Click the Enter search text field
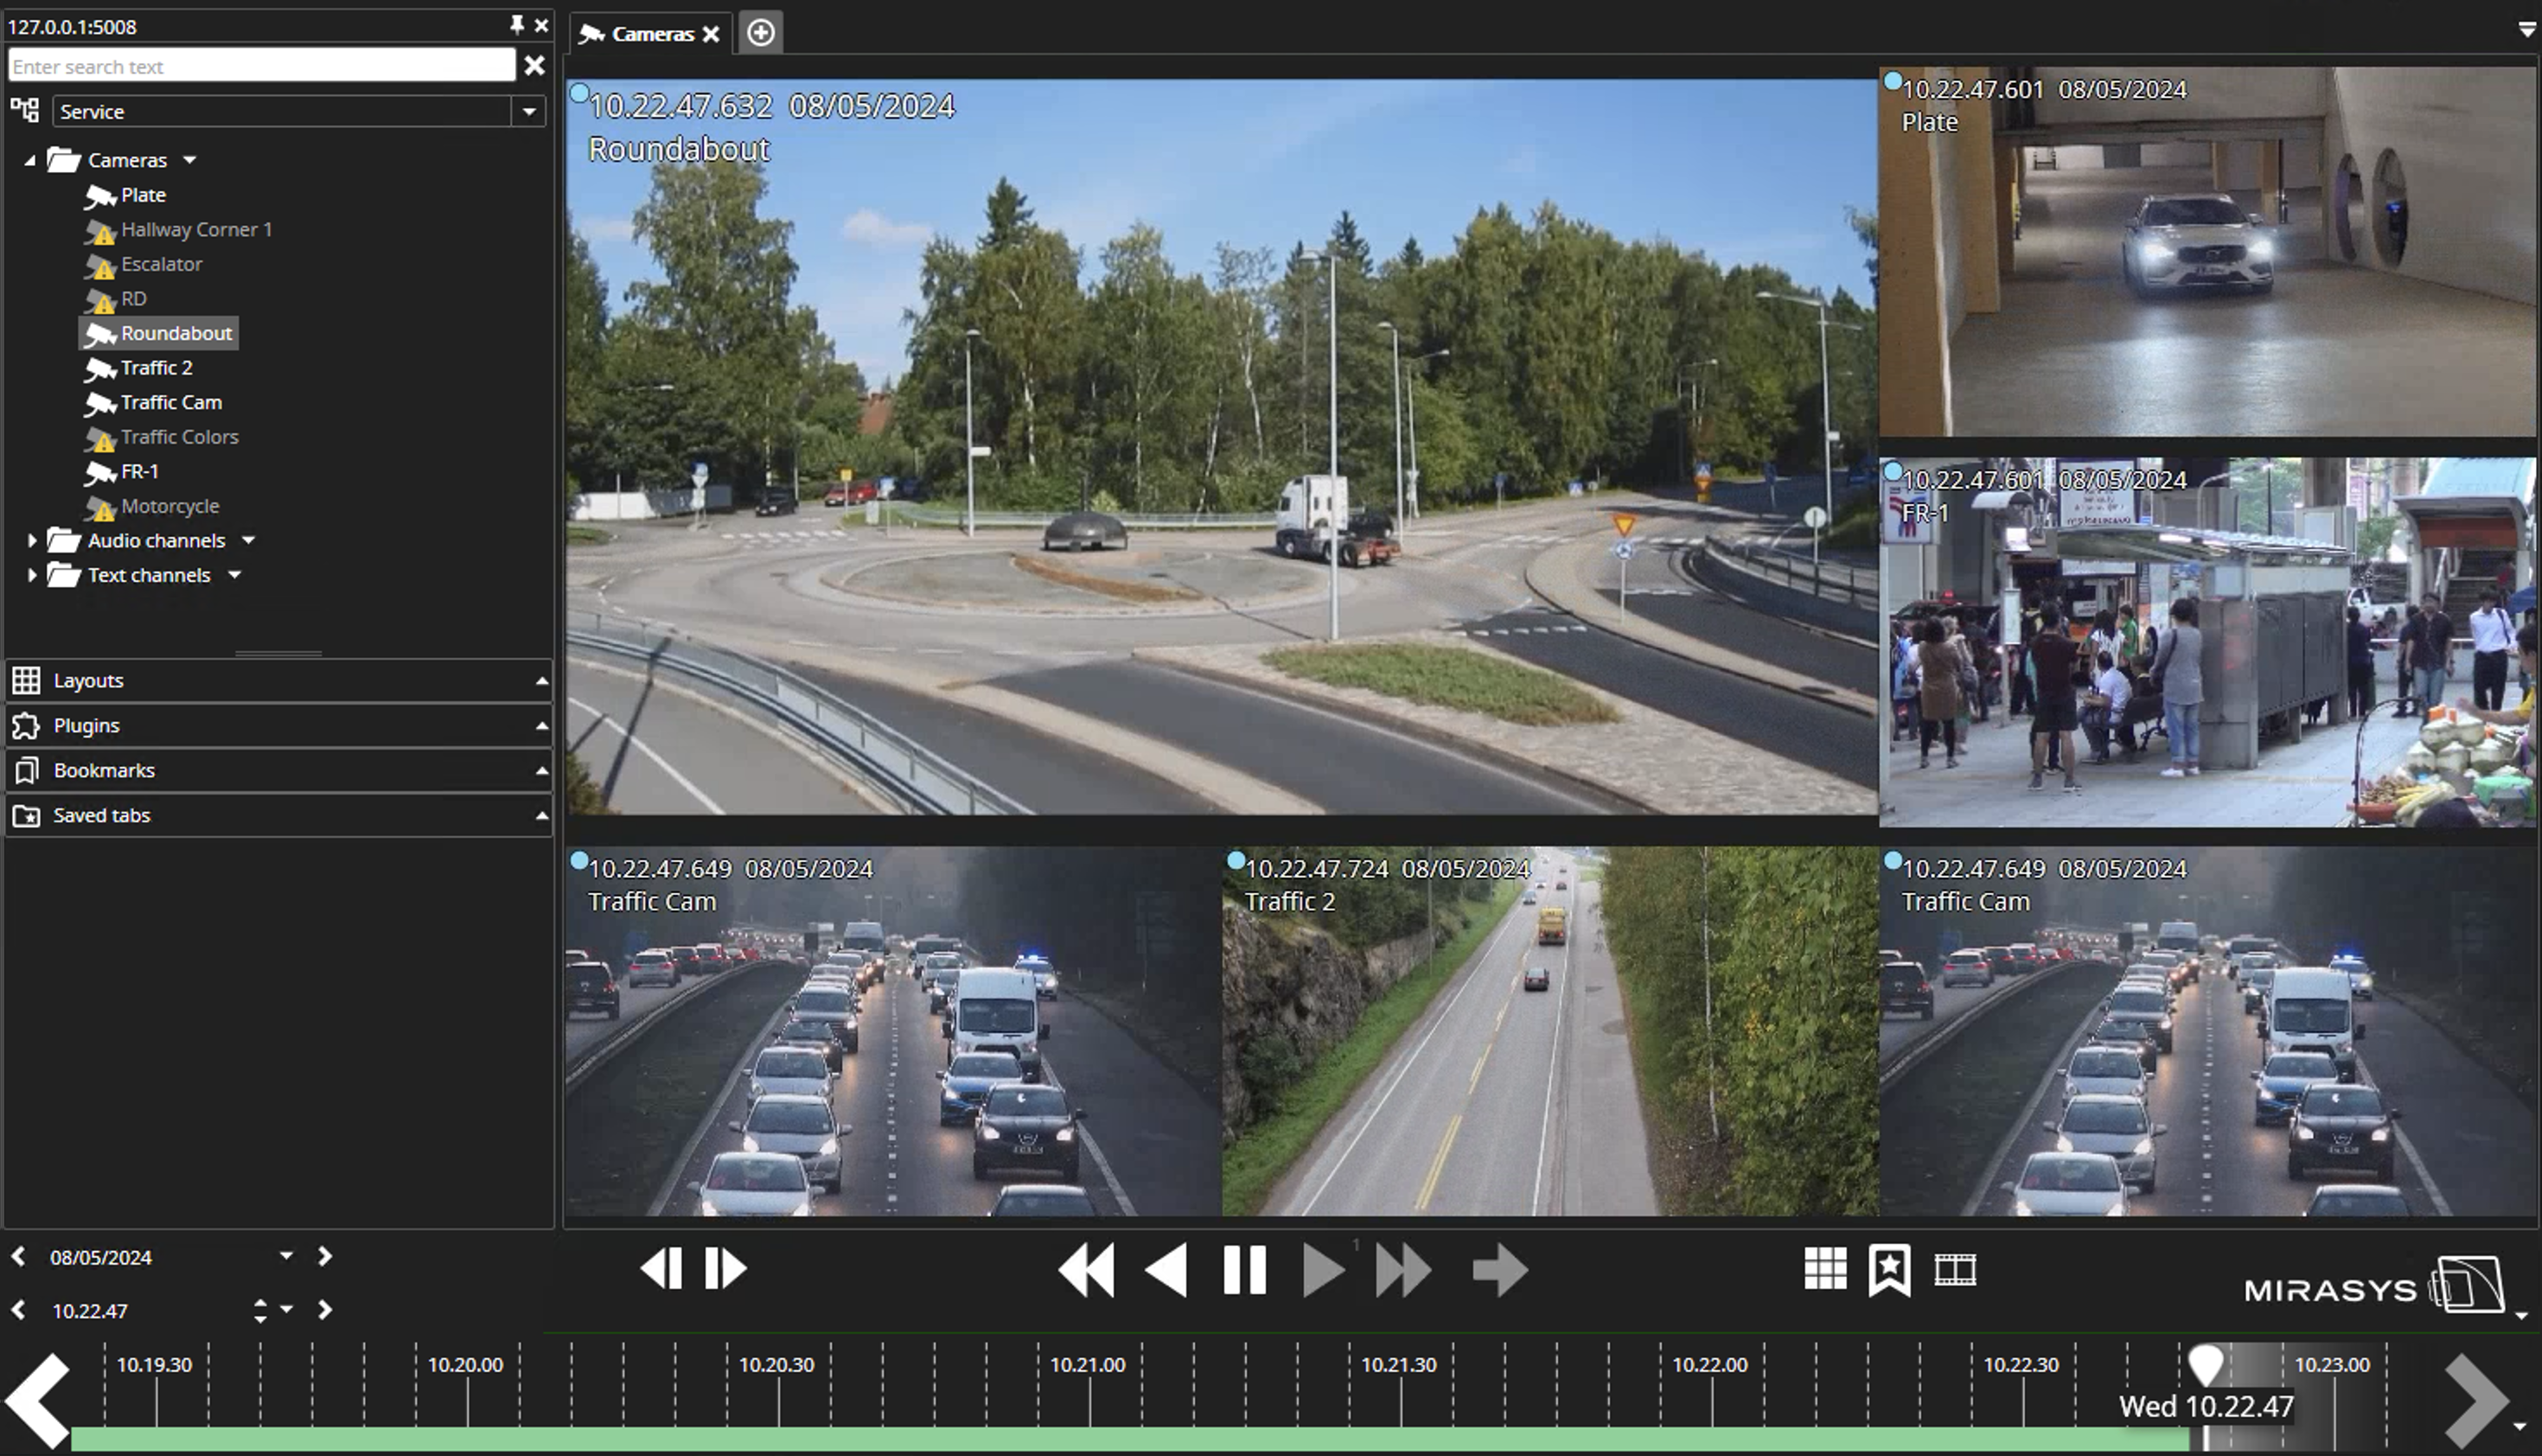The image size is (2542, 1456). pos(260,66)
